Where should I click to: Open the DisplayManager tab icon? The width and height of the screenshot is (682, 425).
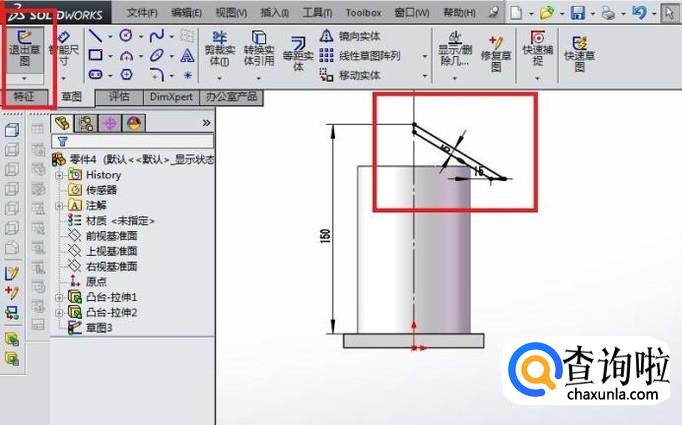[134, 124]
